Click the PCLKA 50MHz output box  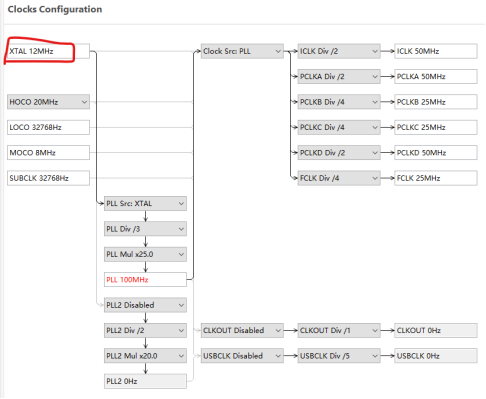click(x=436, y=77)
